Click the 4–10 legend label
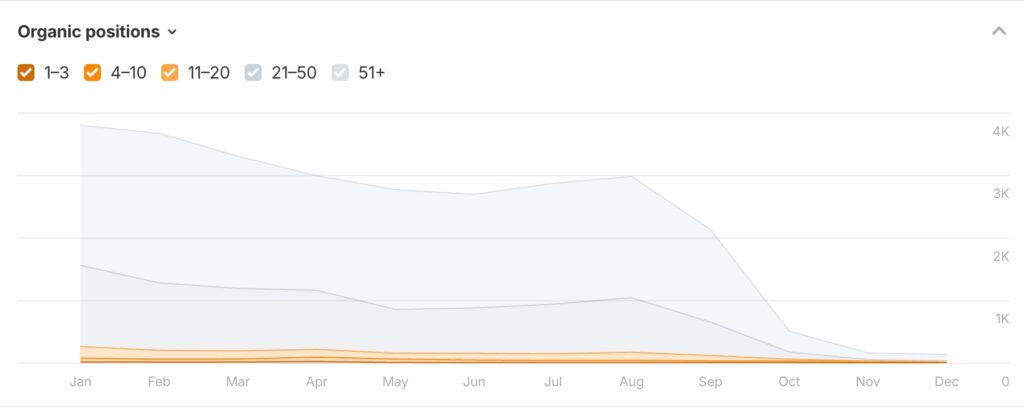1024x411 pixels. [x=127, y=72]
